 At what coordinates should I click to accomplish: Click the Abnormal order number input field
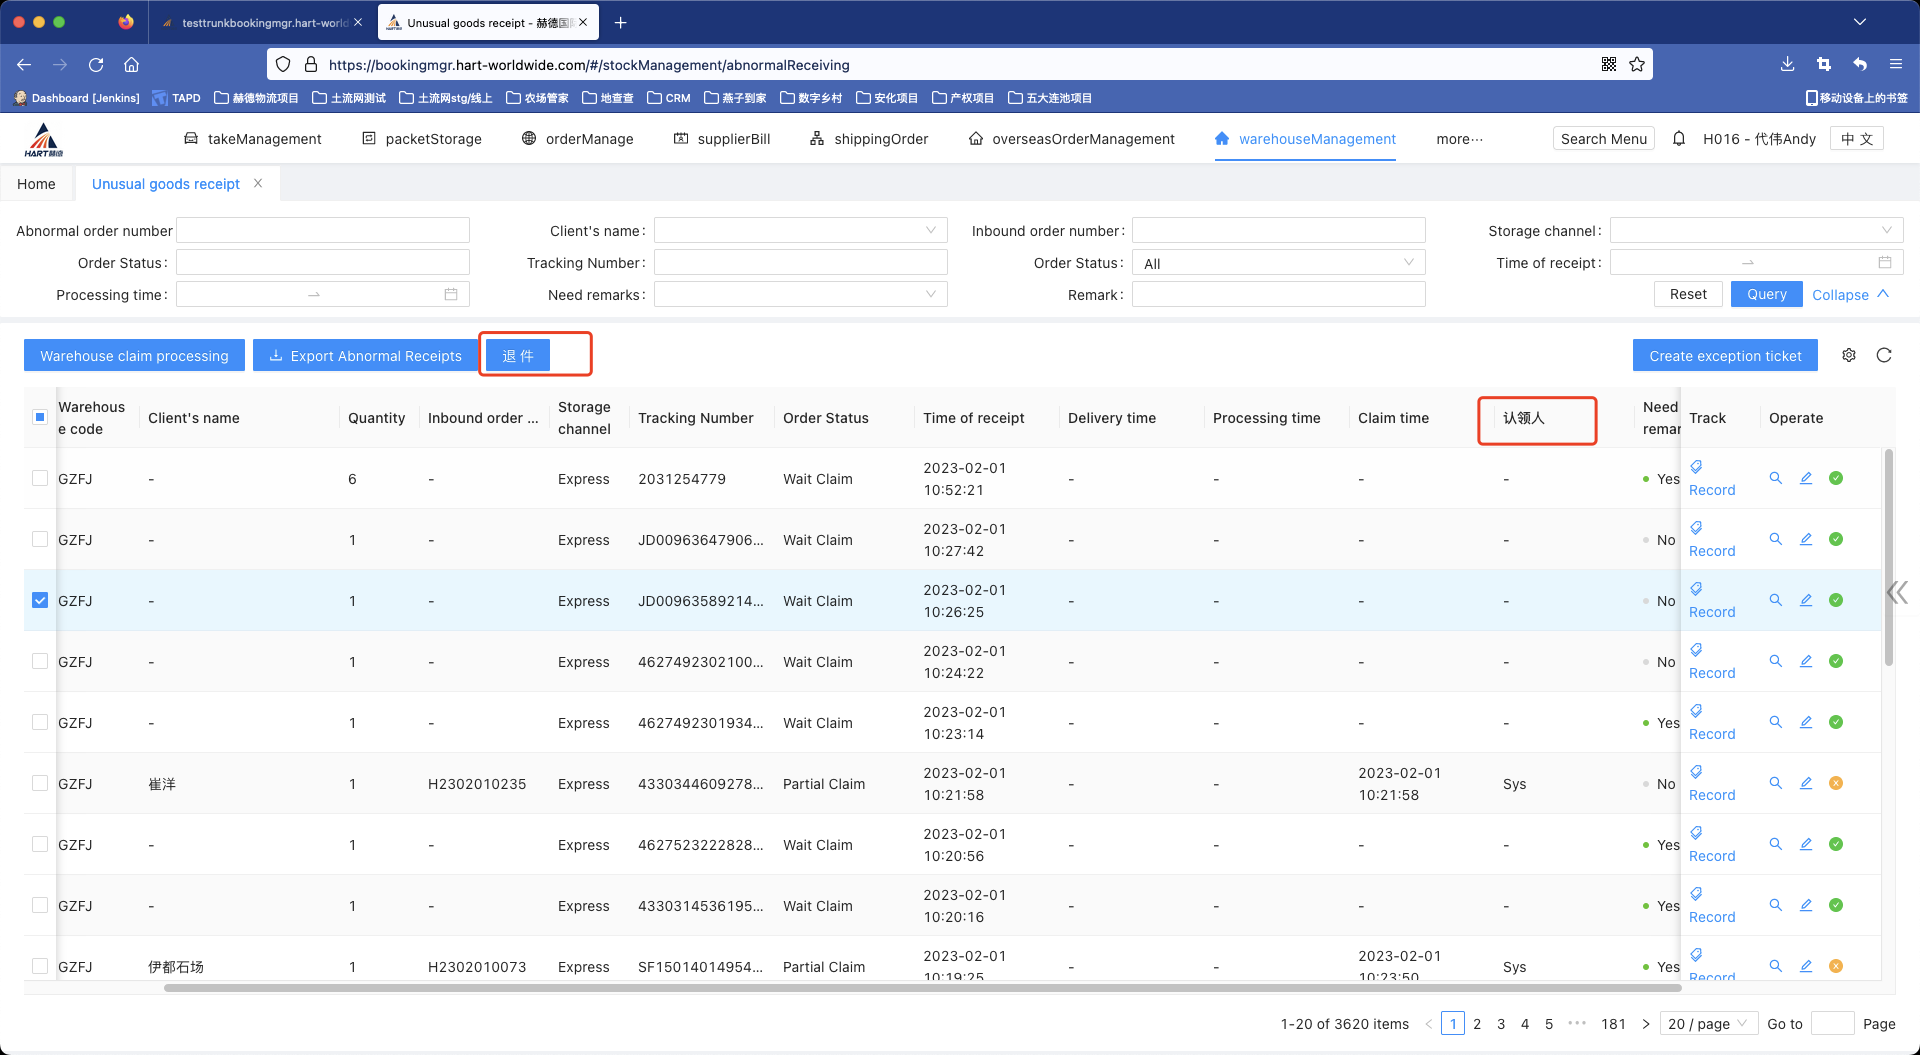(x=323, y=231)
